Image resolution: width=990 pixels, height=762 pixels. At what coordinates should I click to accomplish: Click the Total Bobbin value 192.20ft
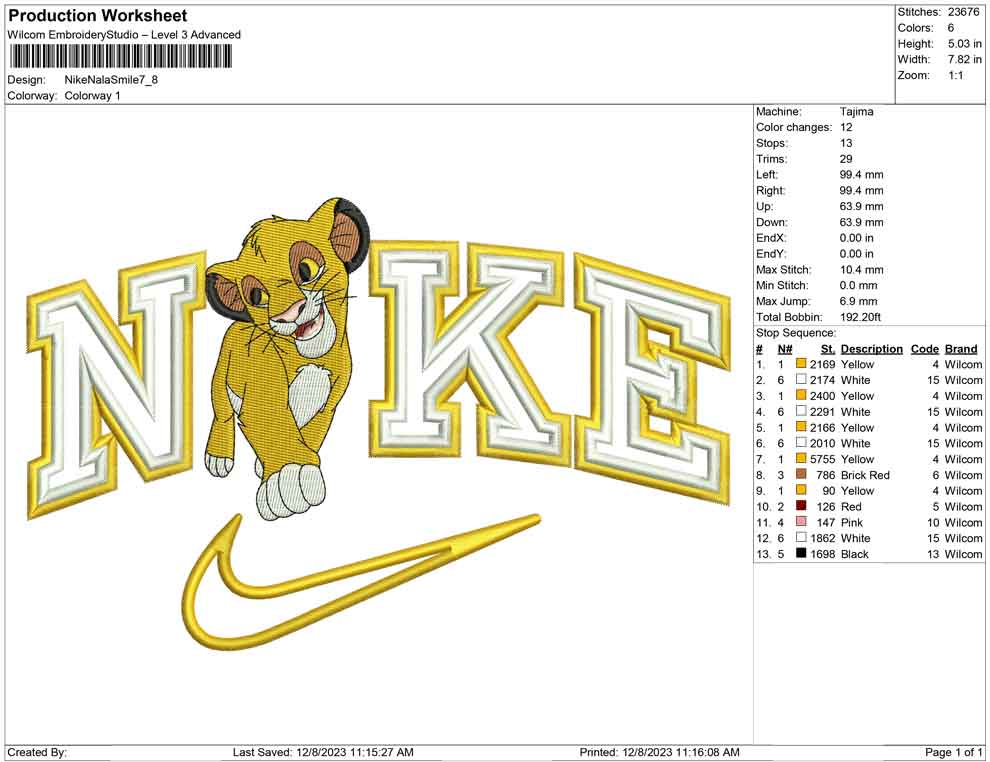point(860,317)
